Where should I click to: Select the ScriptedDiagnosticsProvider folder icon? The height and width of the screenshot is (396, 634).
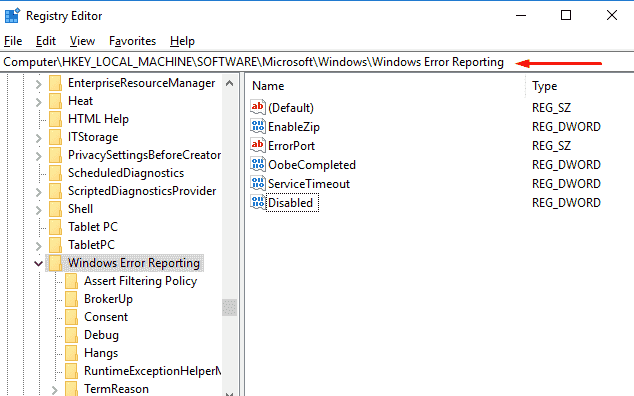pyautogui.click(x=55, y=191)
